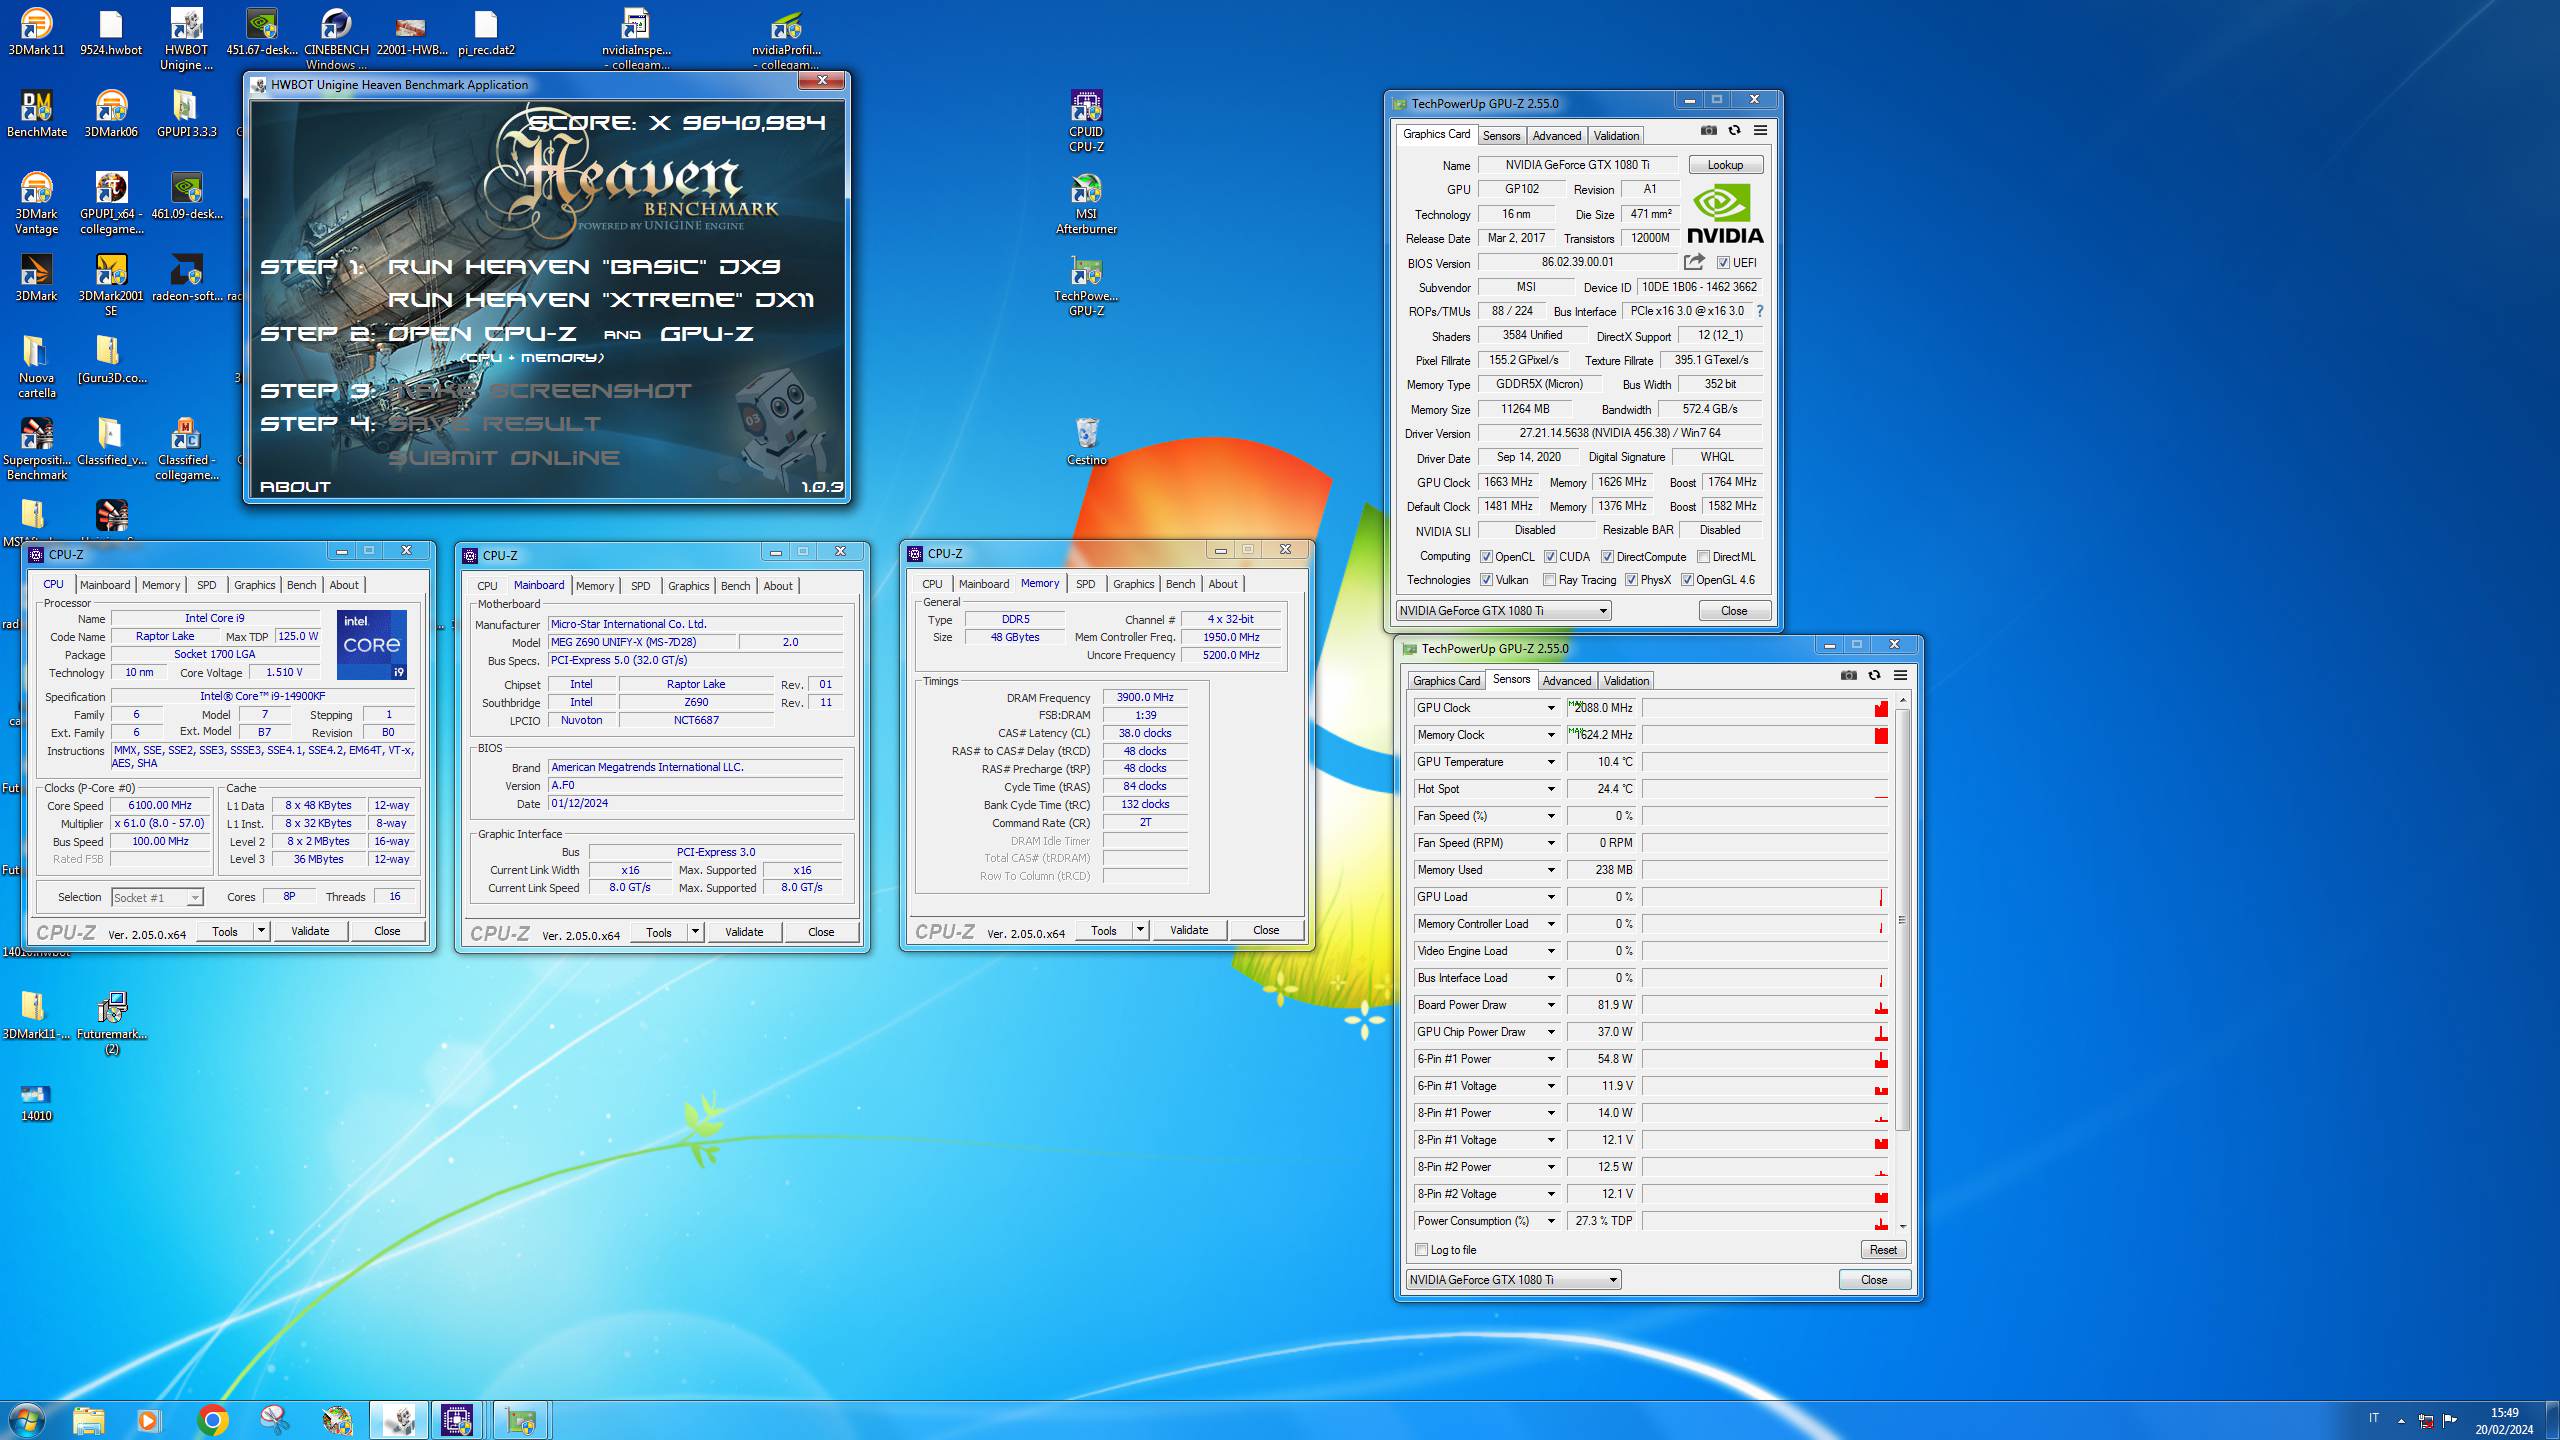Click GPU-Z Graphics Card screenshot camera icon
The width and height of the screenshot is (2560, 1440).
pyautogui.click(x=1709, y=131)
